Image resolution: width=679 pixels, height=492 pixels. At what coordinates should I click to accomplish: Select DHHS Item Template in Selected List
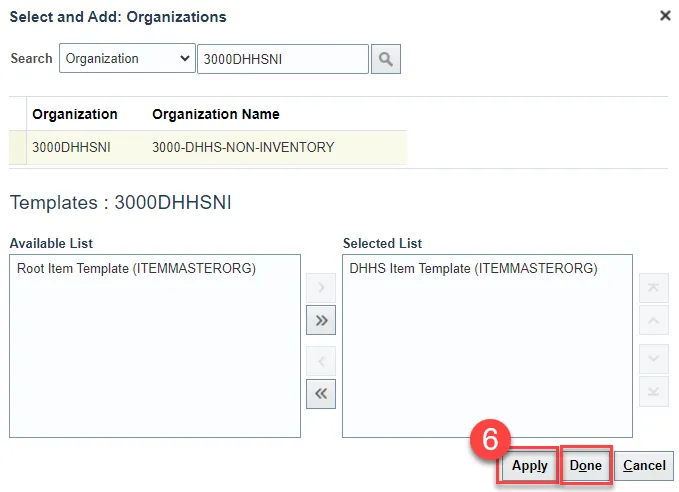tap(473, 268)
